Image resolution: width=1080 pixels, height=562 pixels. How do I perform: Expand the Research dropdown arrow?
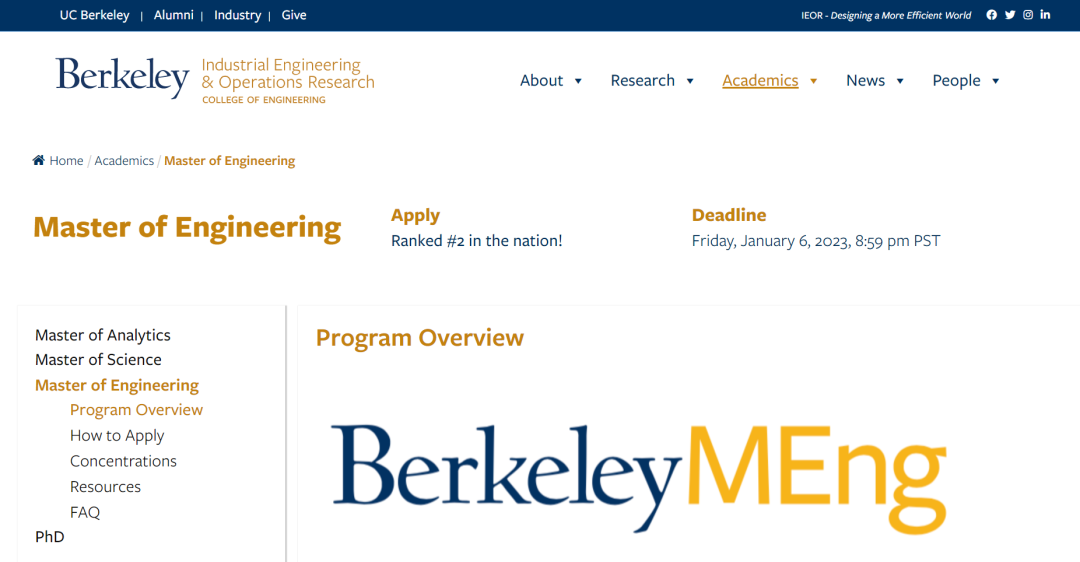[690, 81]
